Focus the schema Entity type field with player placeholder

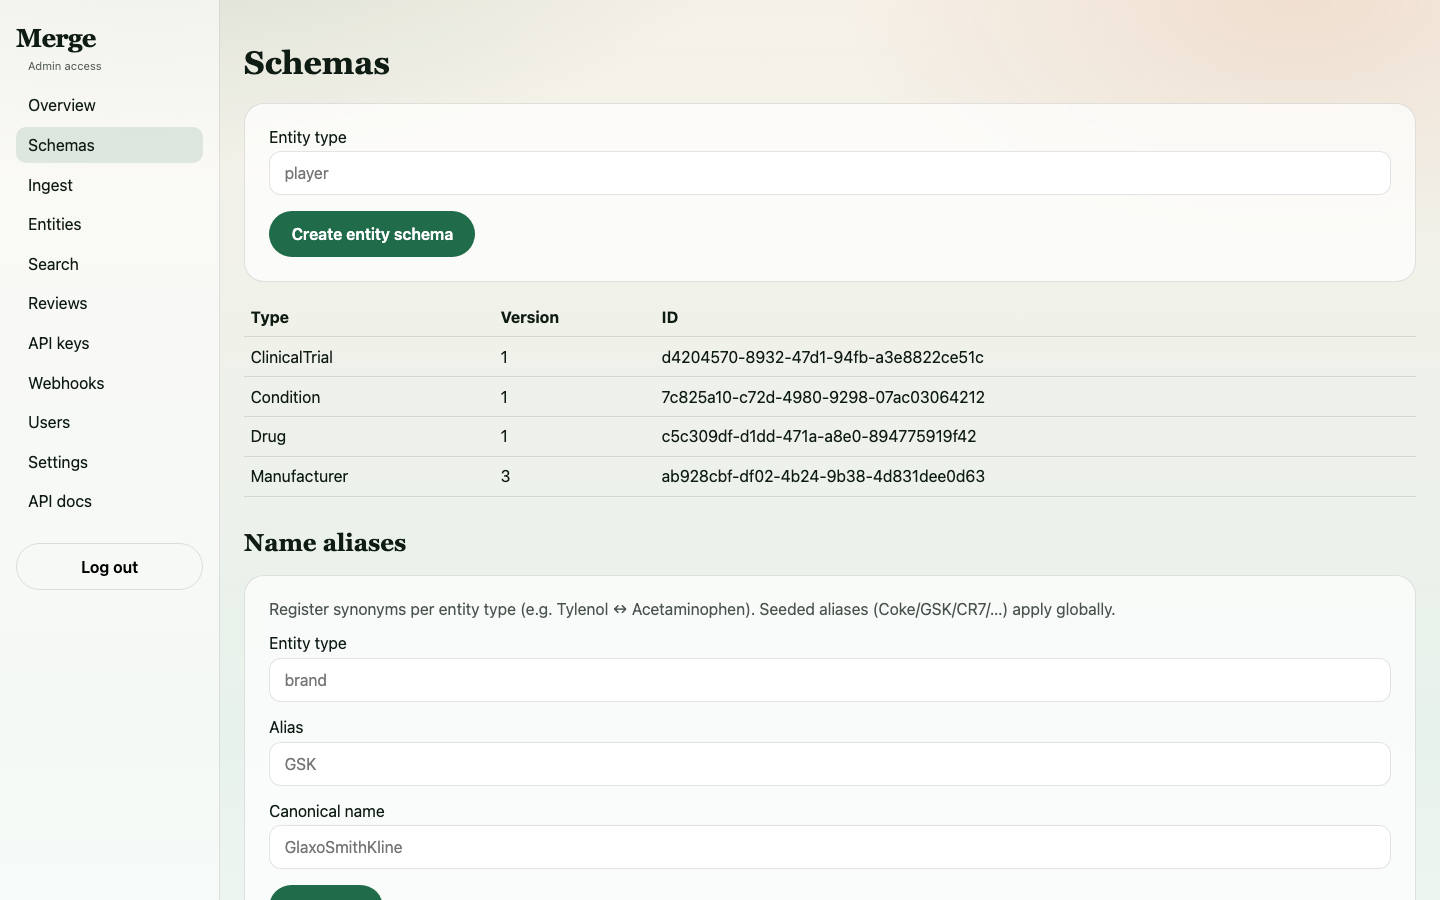[829, 173]
